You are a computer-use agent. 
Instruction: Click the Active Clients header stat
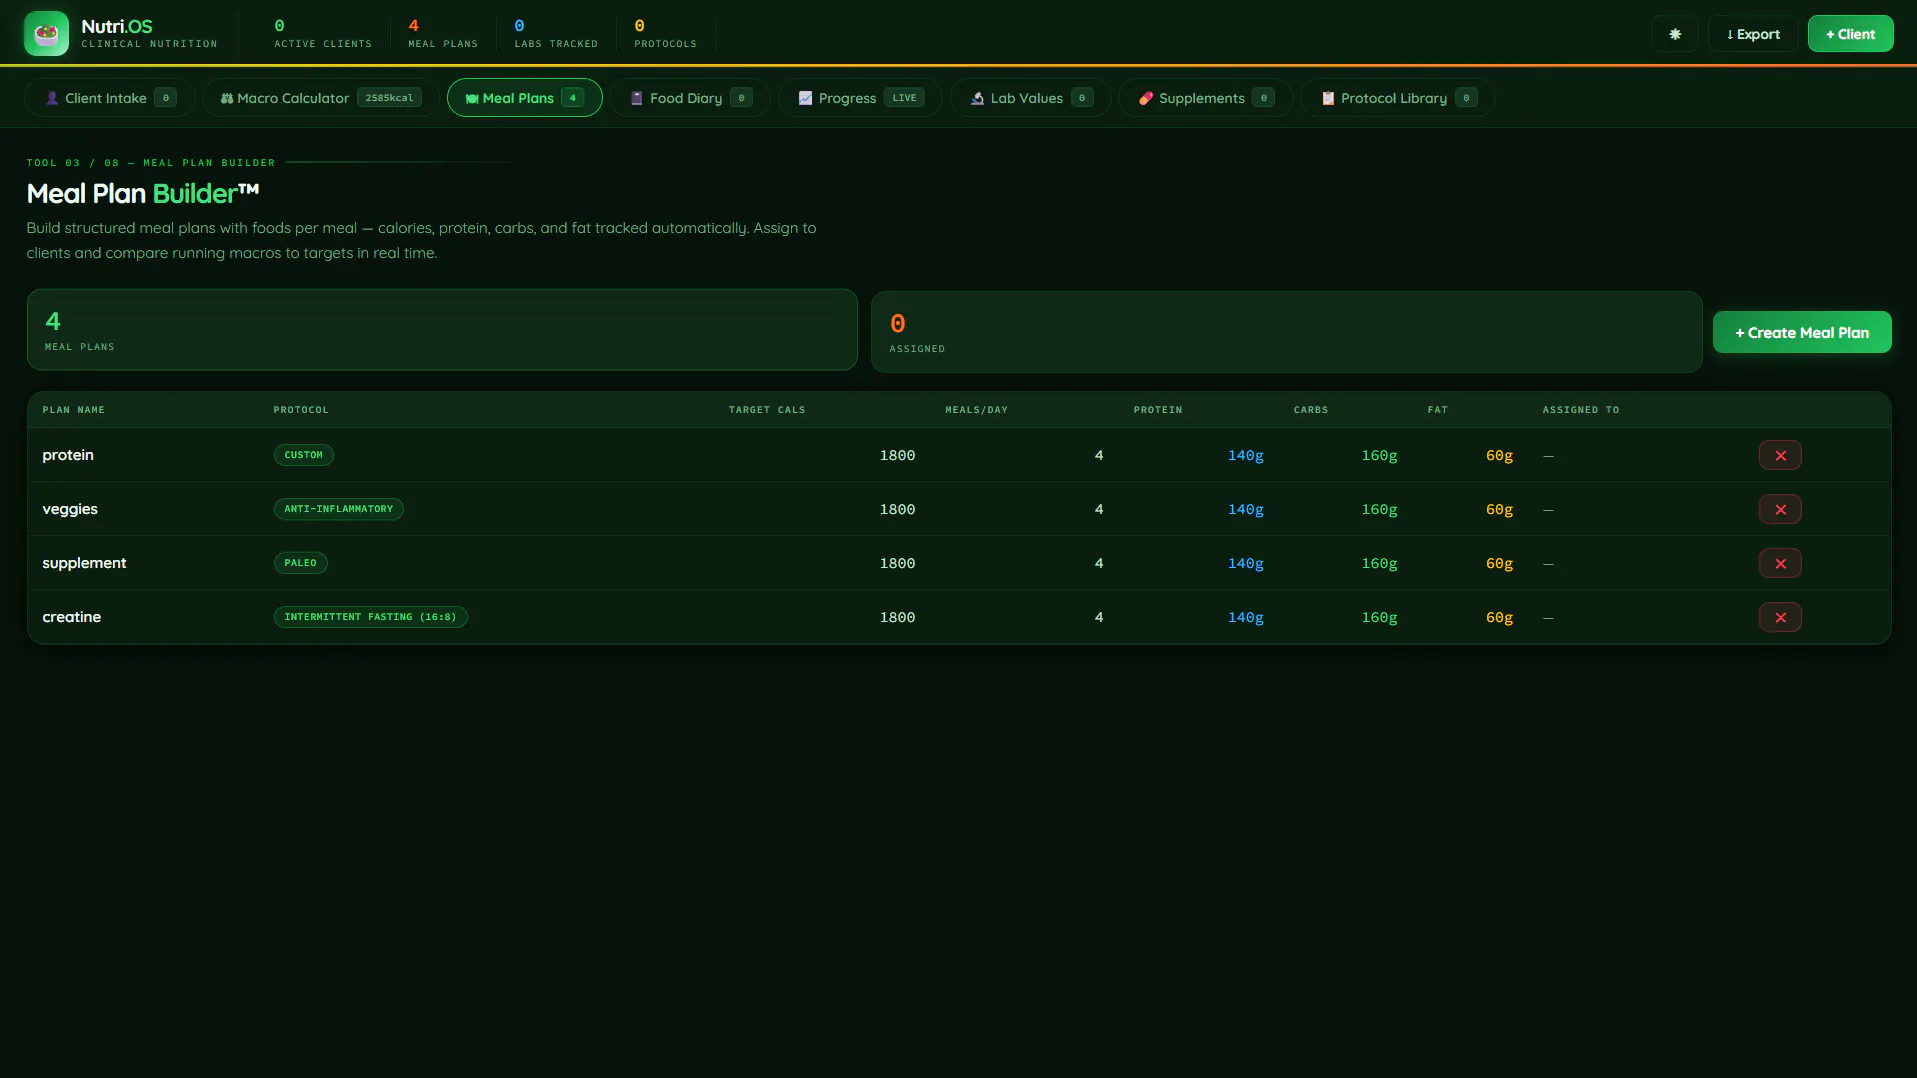pos(322,33)
